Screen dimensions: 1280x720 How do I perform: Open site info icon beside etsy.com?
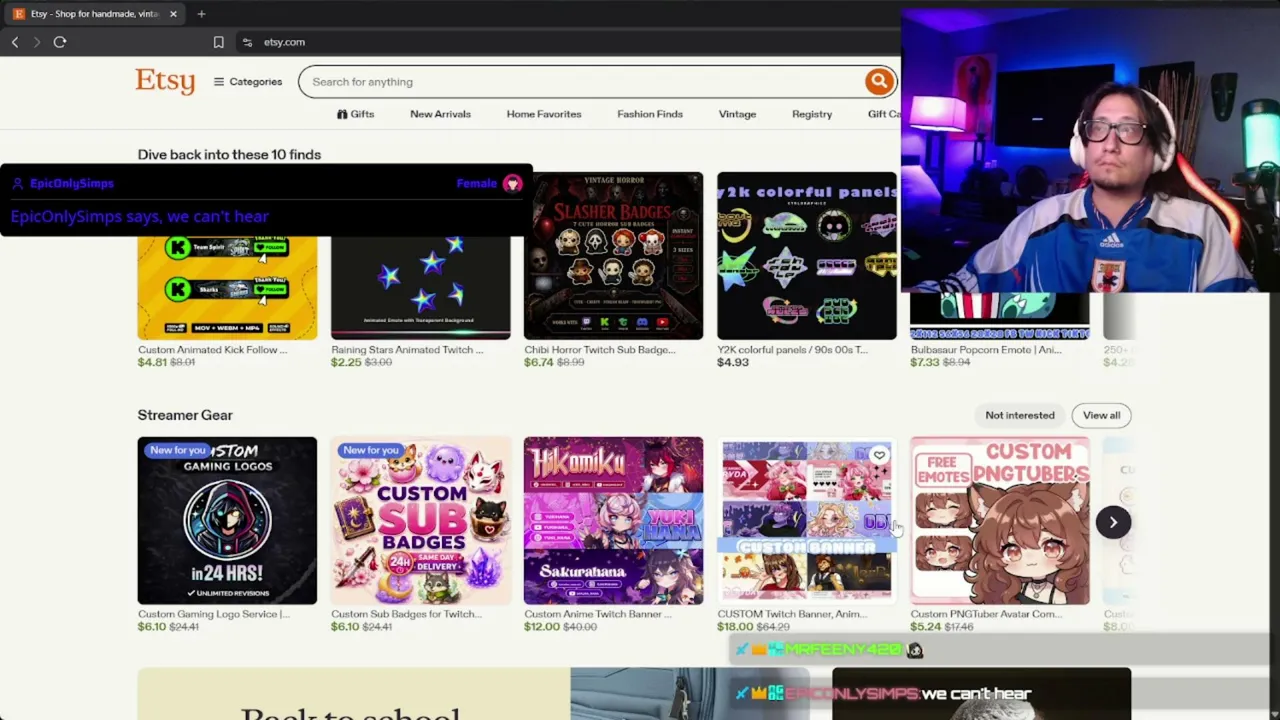click(x=247, y=42)
